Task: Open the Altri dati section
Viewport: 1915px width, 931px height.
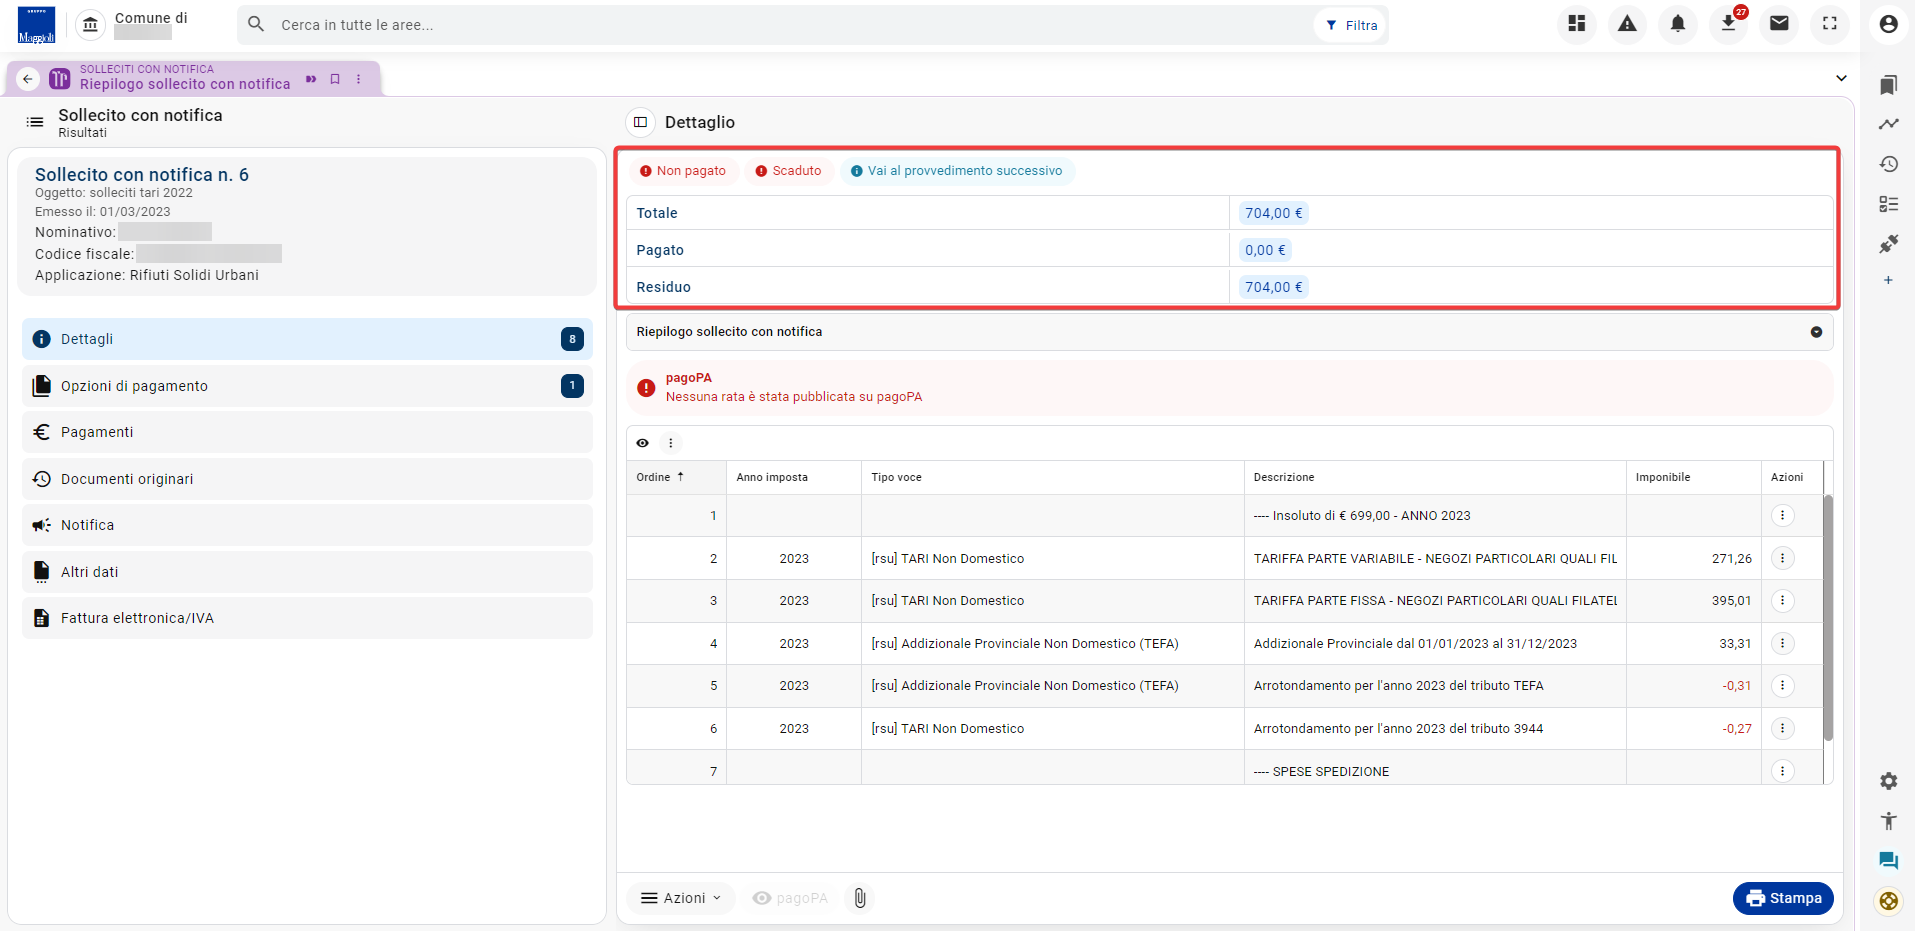Action: coord(307,572)
